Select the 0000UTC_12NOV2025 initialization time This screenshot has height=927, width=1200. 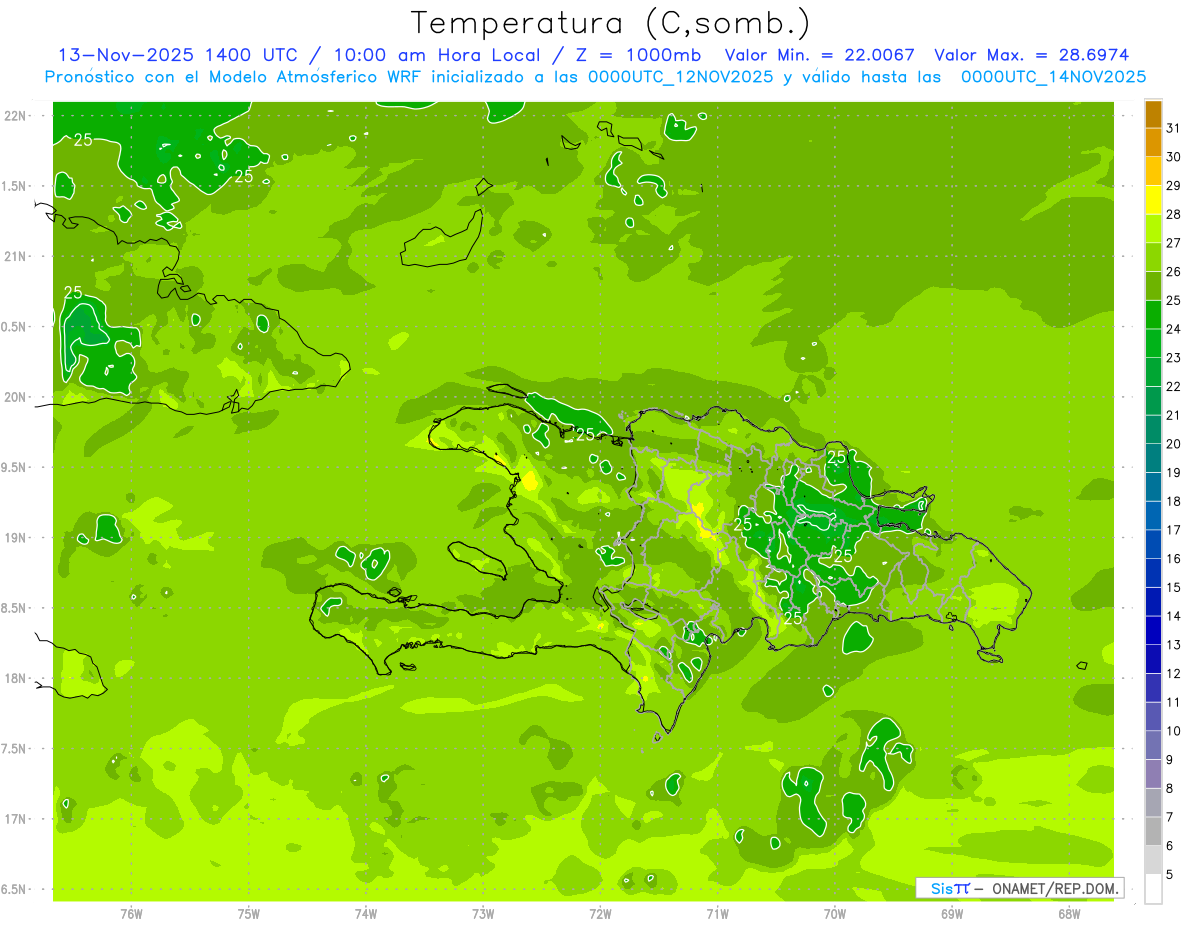tap(680, 77)
